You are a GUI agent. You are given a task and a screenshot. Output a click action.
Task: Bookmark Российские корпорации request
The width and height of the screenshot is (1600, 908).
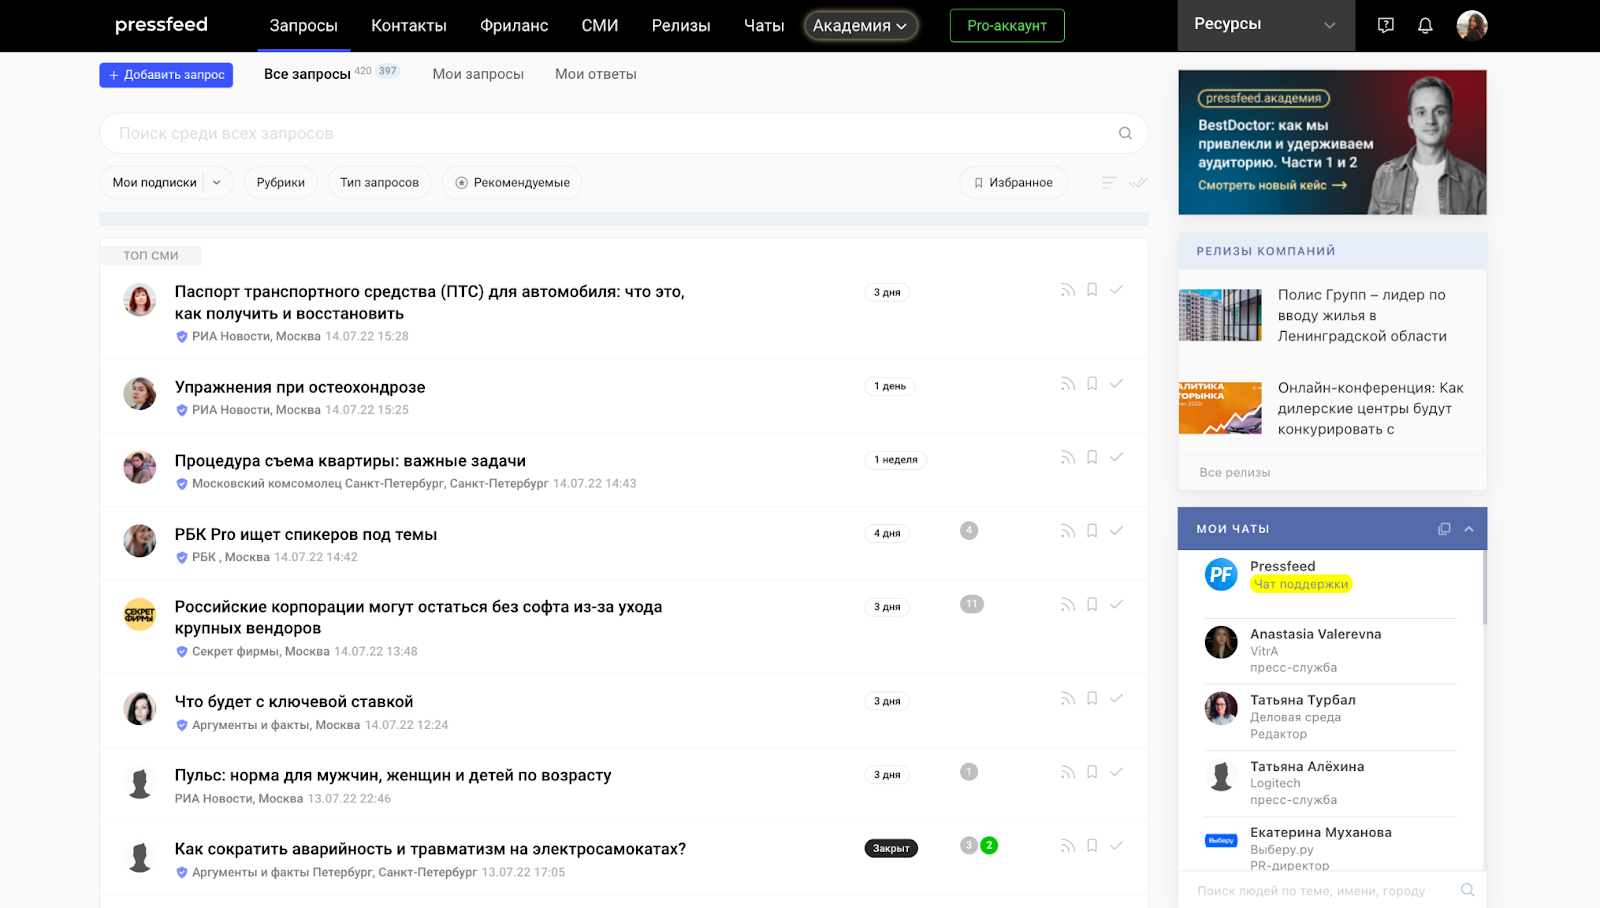click(x=1092, y=605)
